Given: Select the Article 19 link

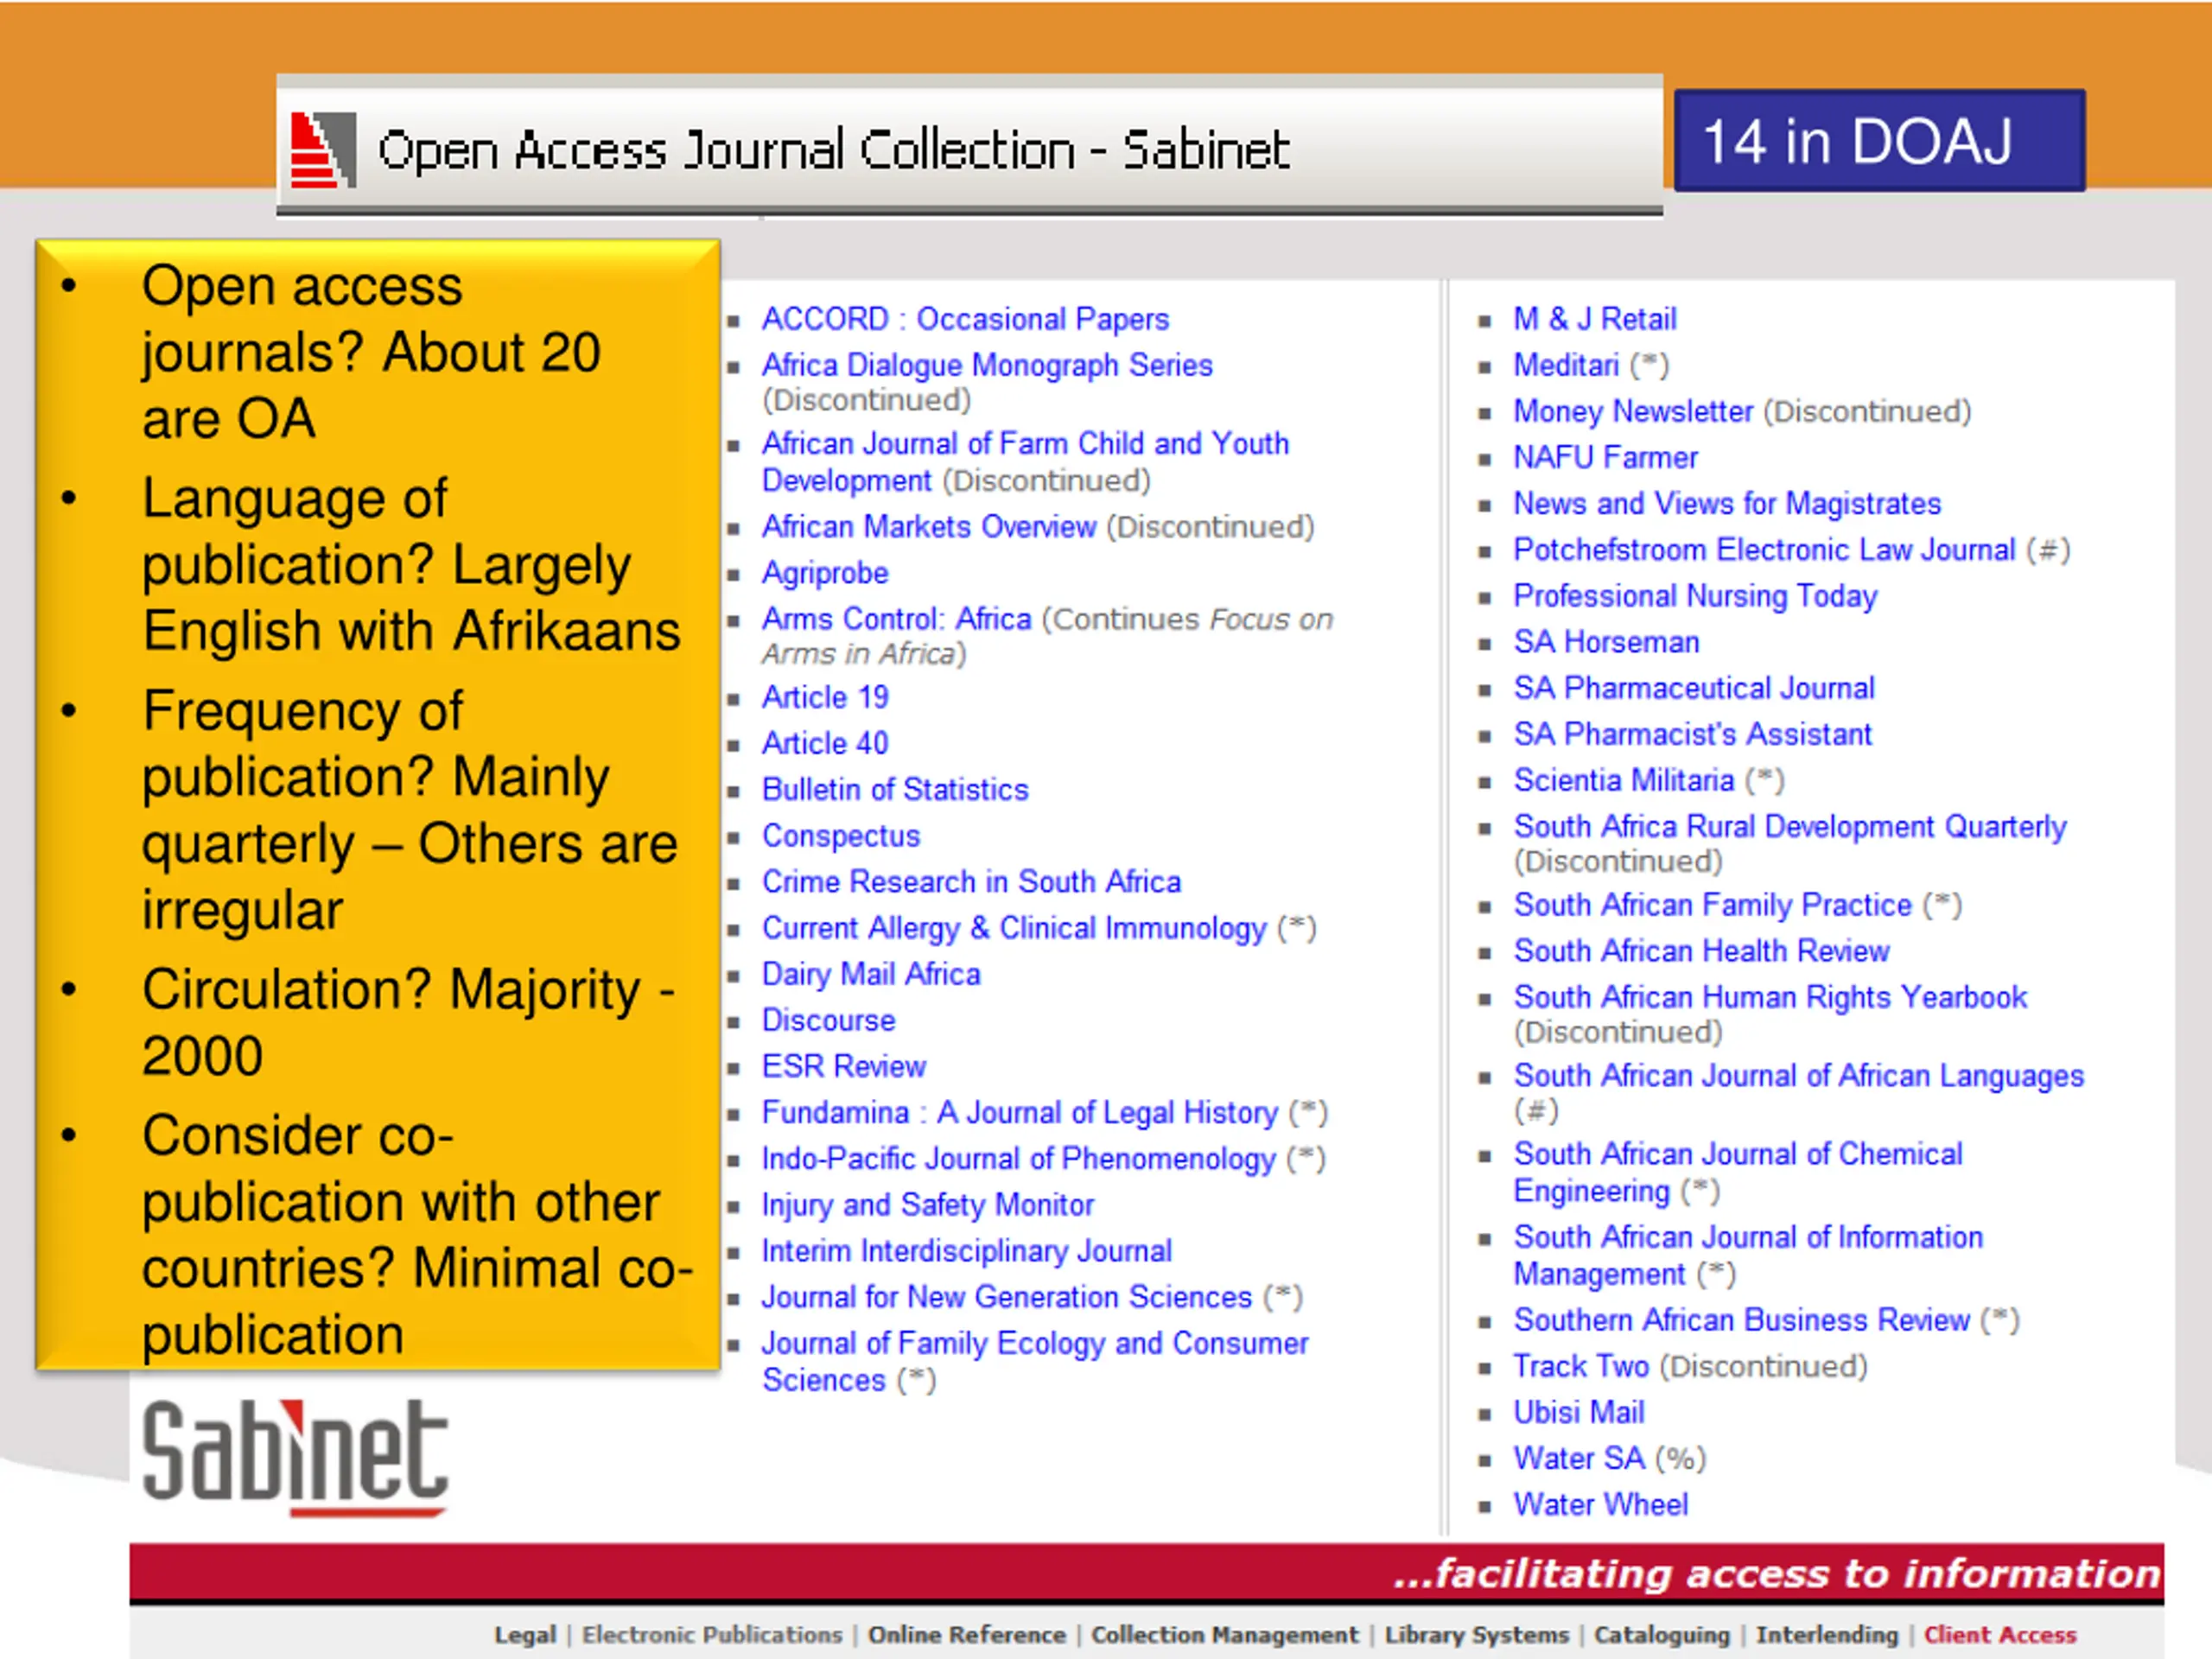Looking at the screenshot, I should tap(825, 697).
